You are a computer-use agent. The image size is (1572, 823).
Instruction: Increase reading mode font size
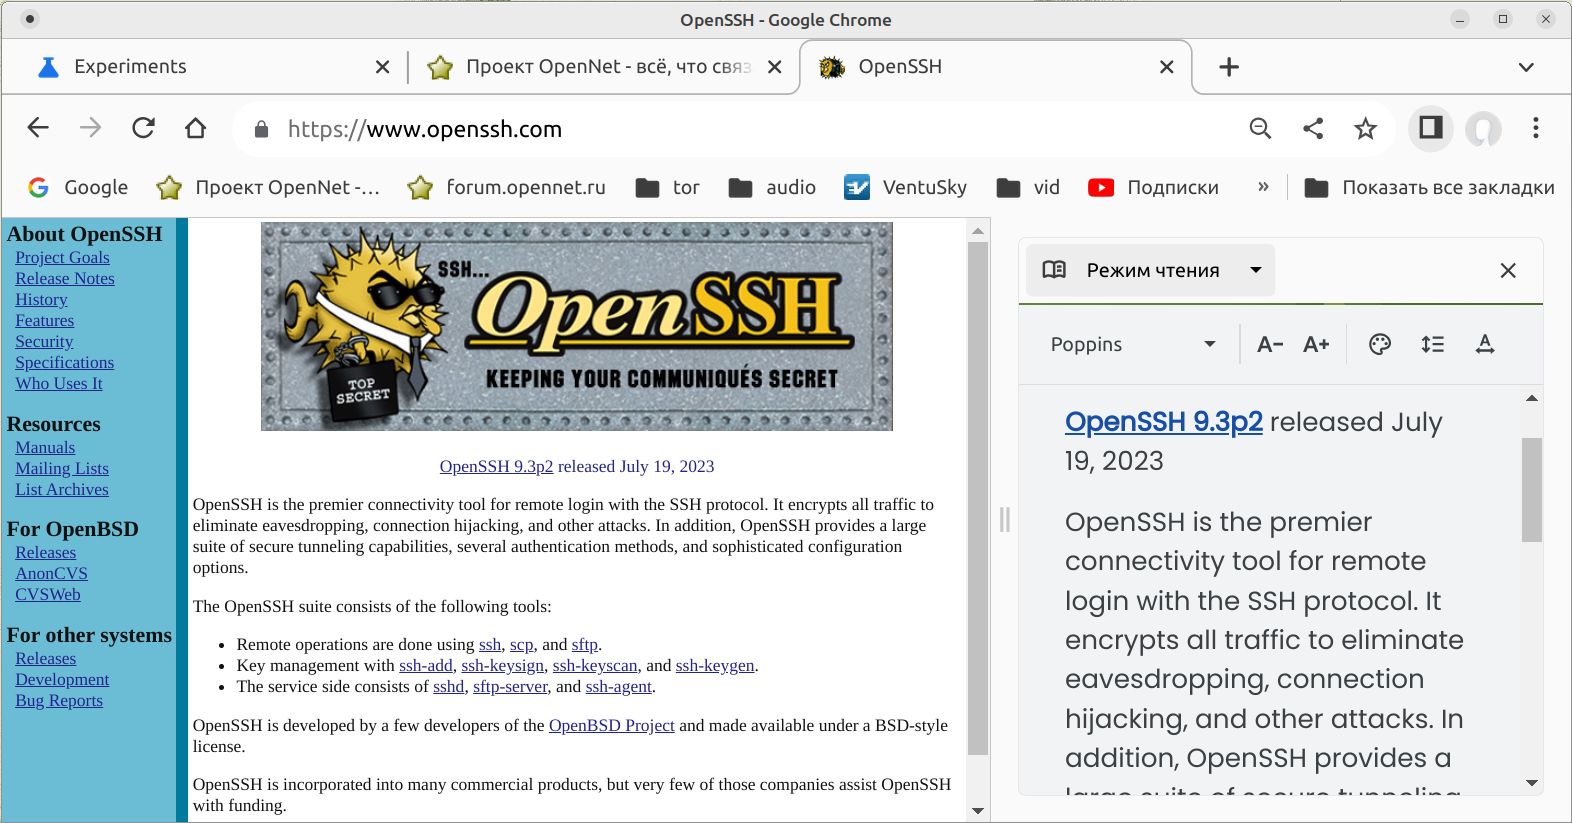(1316, 344)
